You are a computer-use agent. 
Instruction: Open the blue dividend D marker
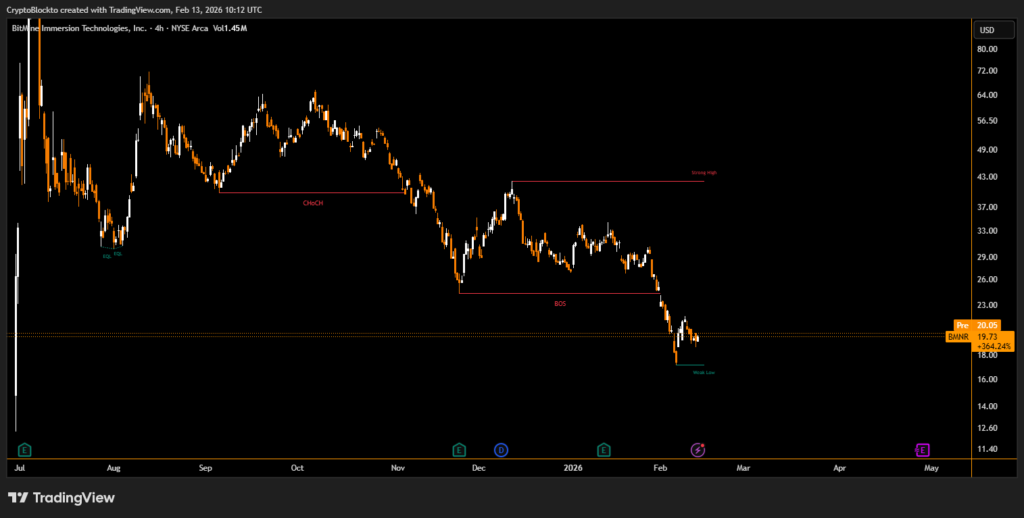tap(502, 449)
